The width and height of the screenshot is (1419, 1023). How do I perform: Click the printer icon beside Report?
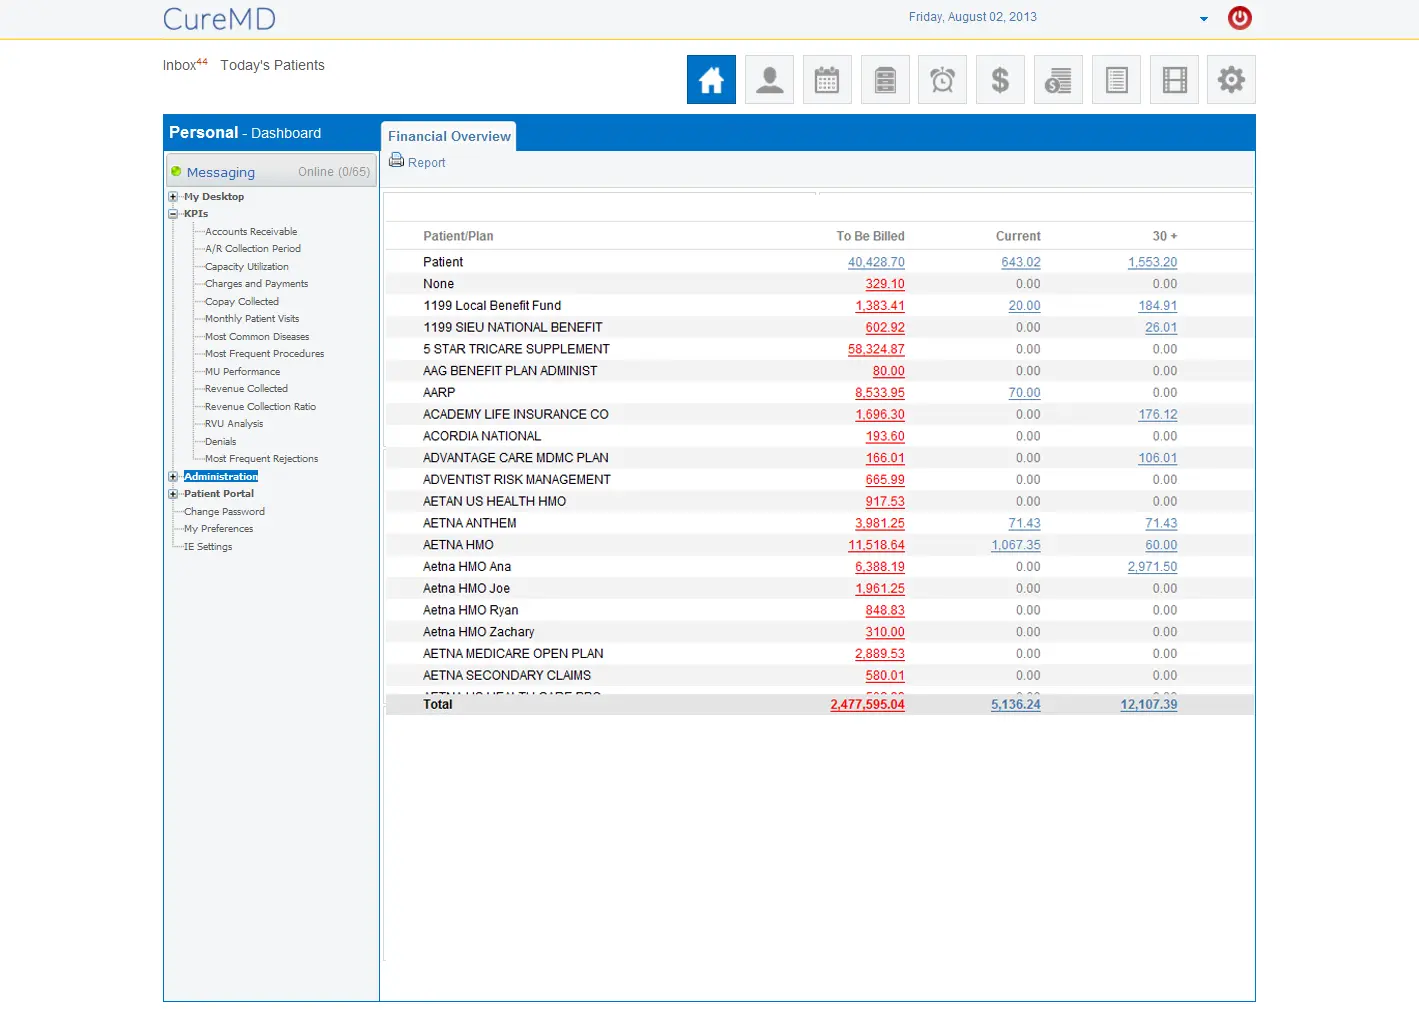tap(397, 160)
